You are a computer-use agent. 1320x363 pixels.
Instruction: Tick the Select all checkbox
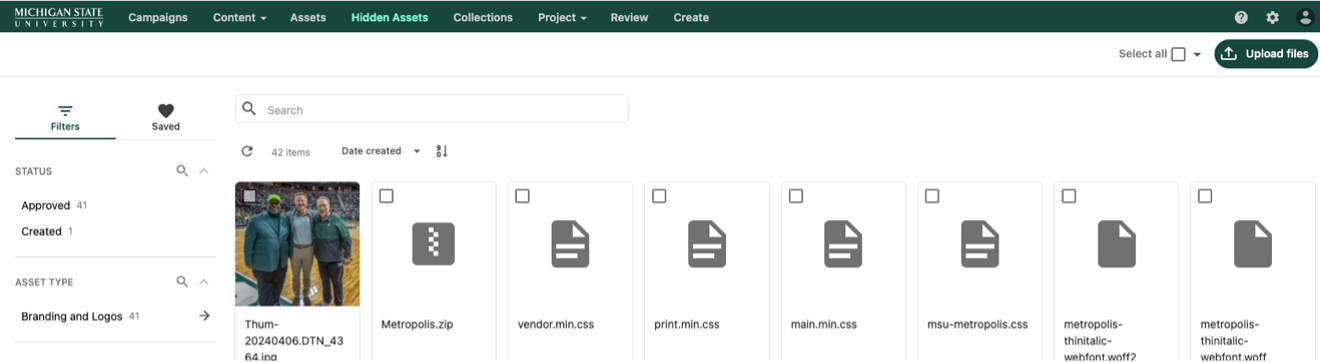1178,54
